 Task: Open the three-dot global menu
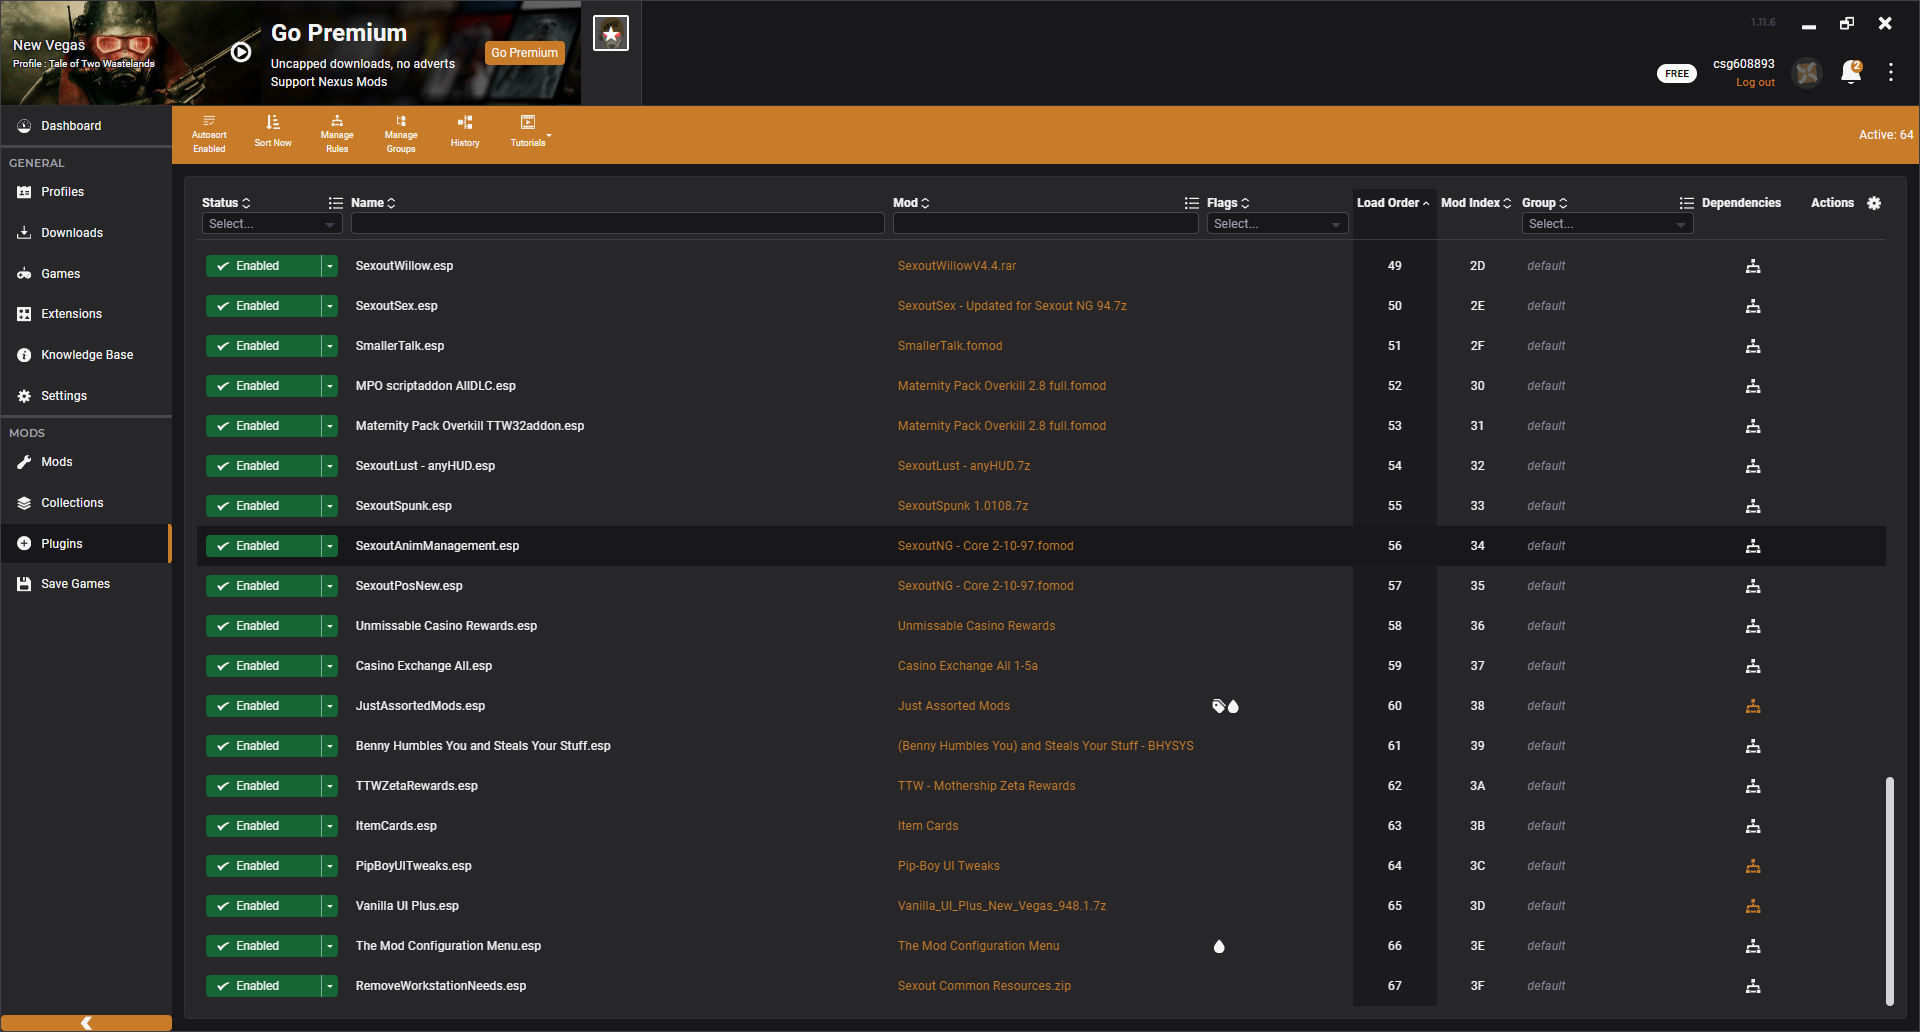point(1891,72)
